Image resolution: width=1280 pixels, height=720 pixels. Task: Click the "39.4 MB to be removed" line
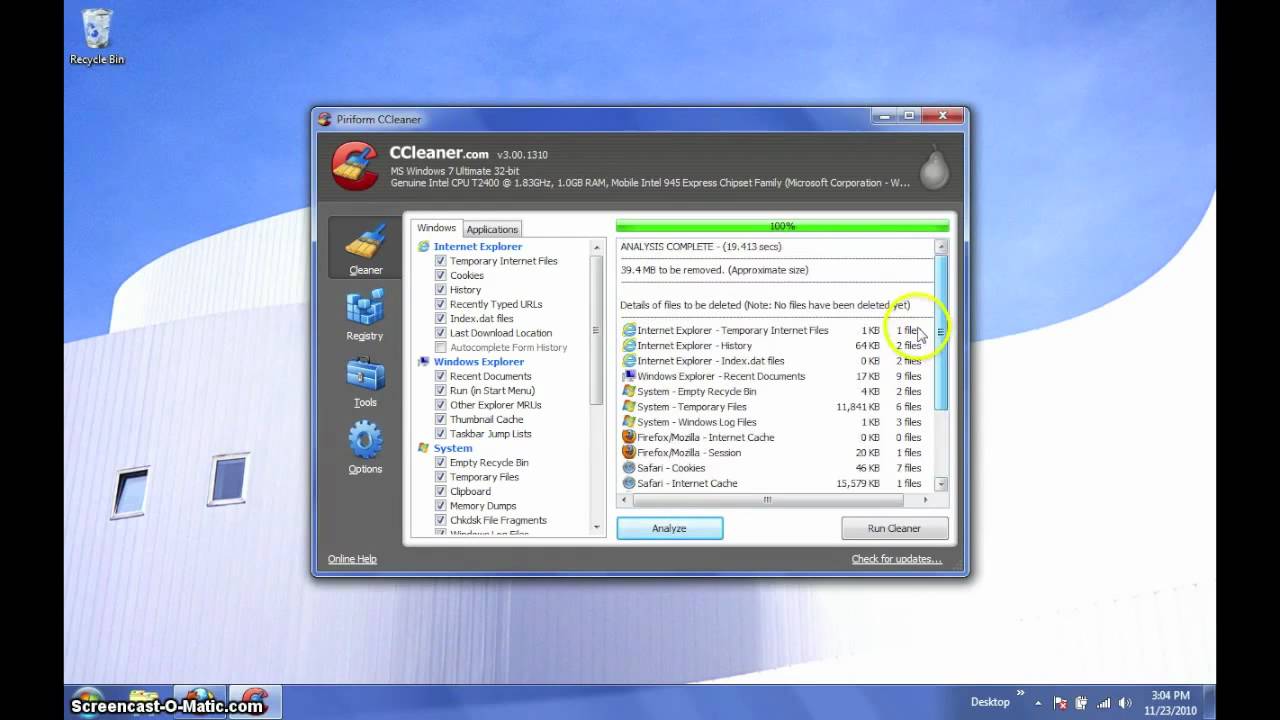coord(714,270)
